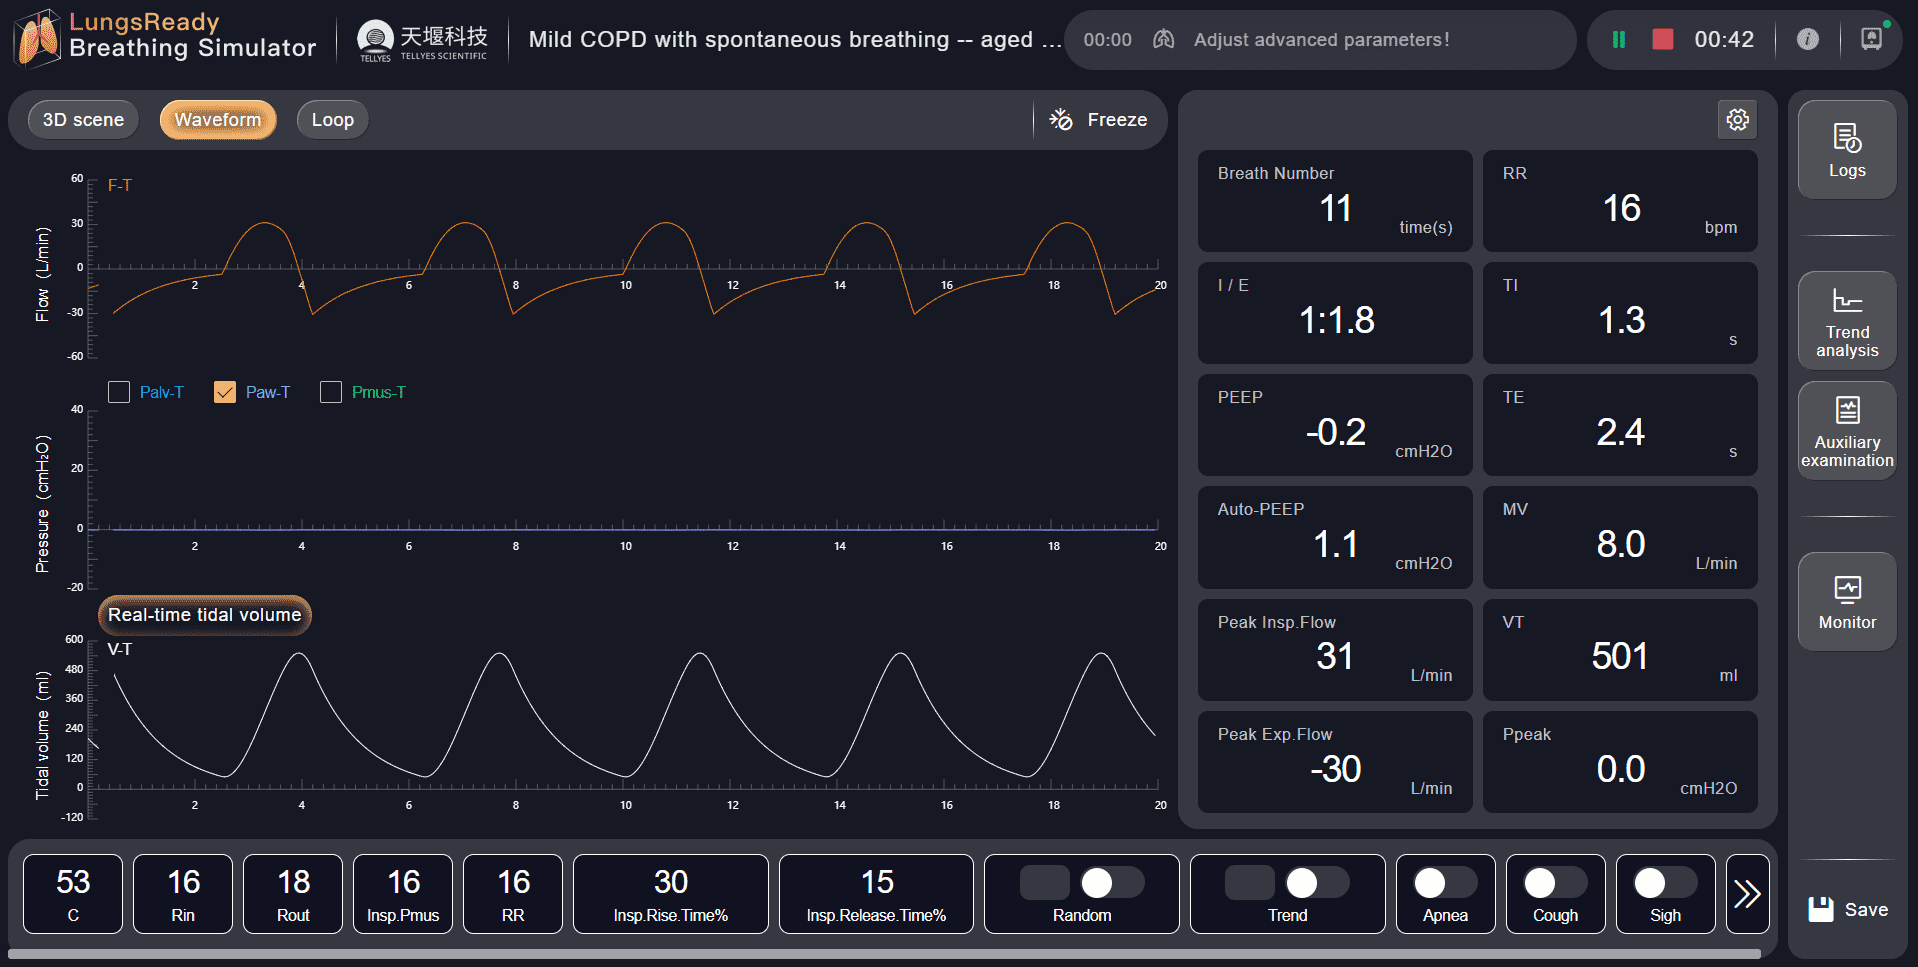Save the current settings
This screenshot has width=1918, height=967.
coord(1847,909)
